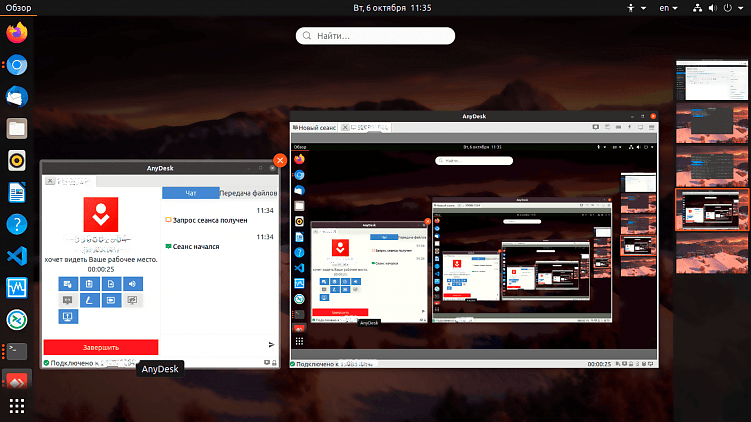Click volume speaker icon in top bar

tap(713, 8)
